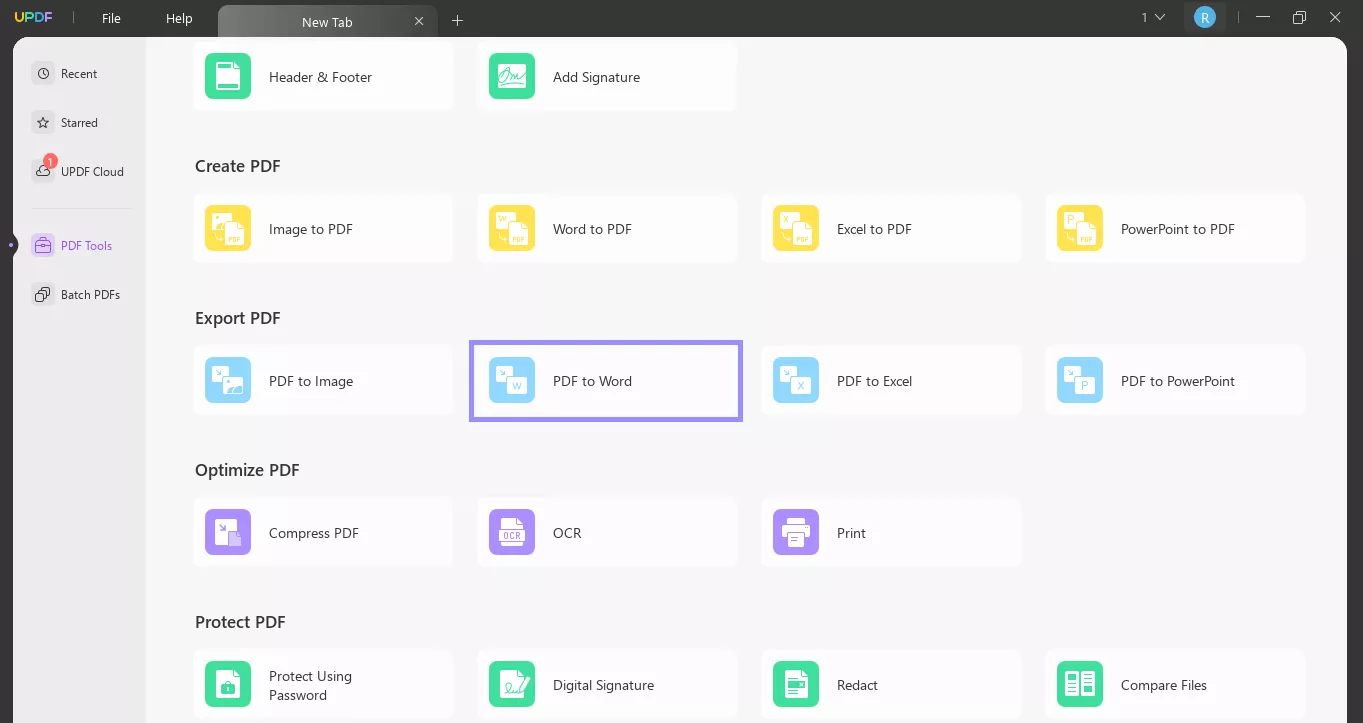Viewport: 1363px width, 723px height.
Task: Click the Add Signature tool icon
Action: (512, 76)
